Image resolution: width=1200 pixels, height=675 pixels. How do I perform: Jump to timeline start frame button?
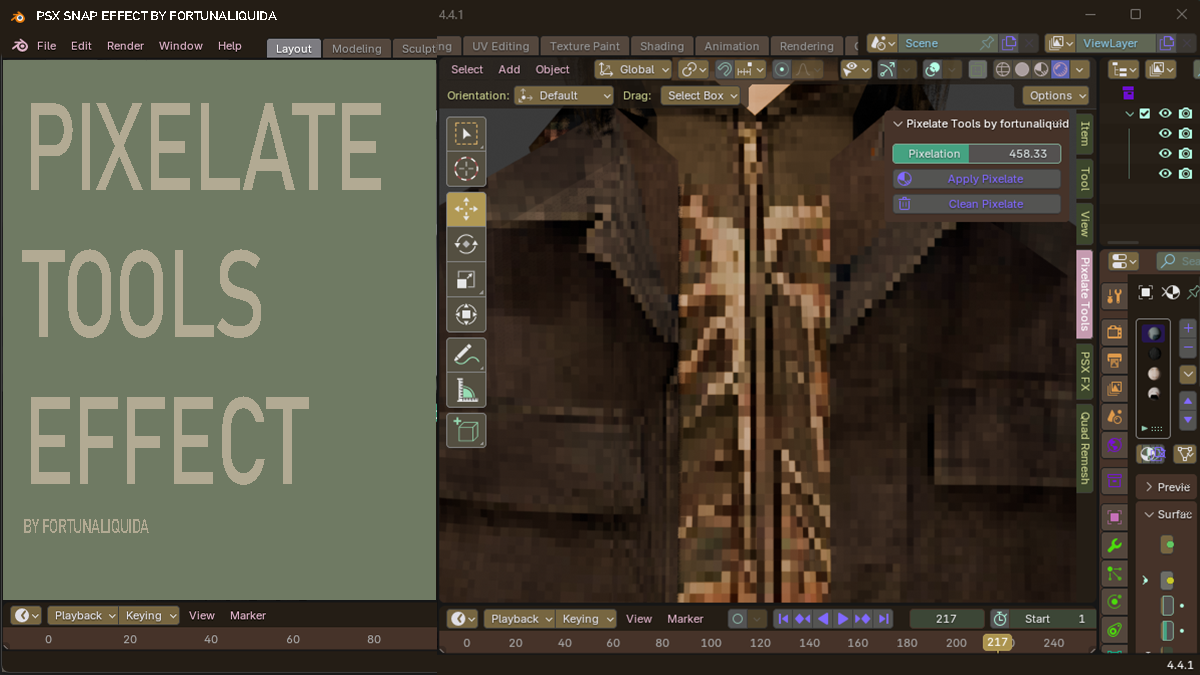pos(784,619)
